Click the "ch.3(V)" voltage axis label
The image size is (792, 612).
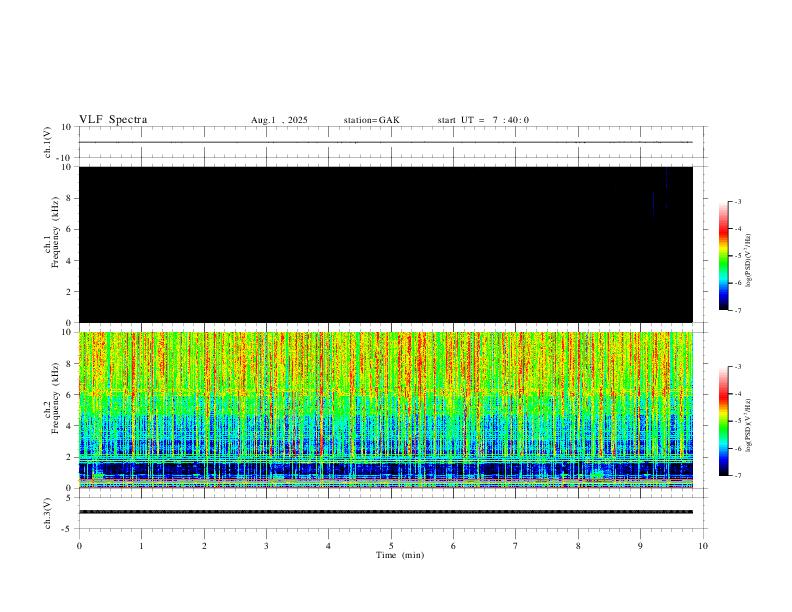click(48, 514)
